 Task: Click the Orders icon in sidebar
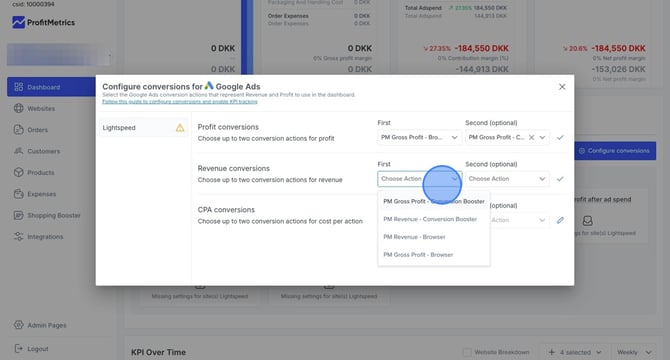(x=18, y=130)
